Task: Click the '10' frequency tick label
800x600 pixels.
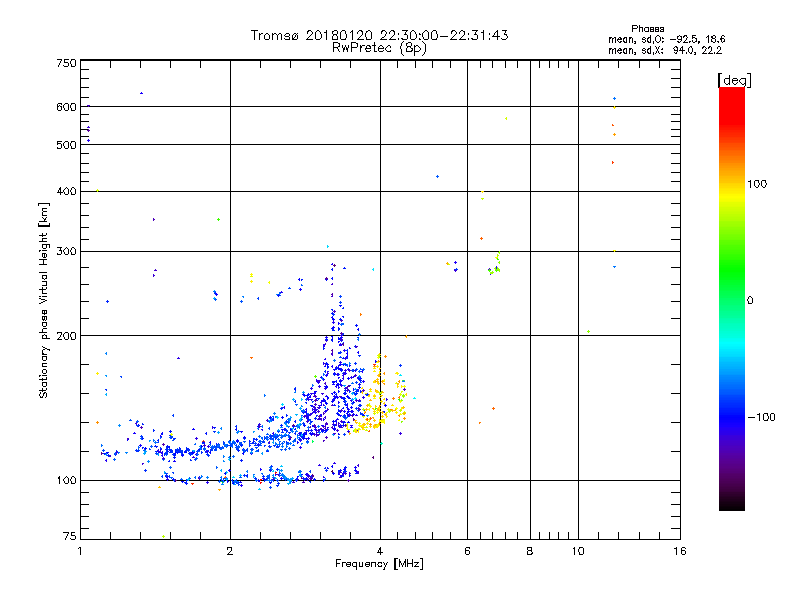Action: 578,551
